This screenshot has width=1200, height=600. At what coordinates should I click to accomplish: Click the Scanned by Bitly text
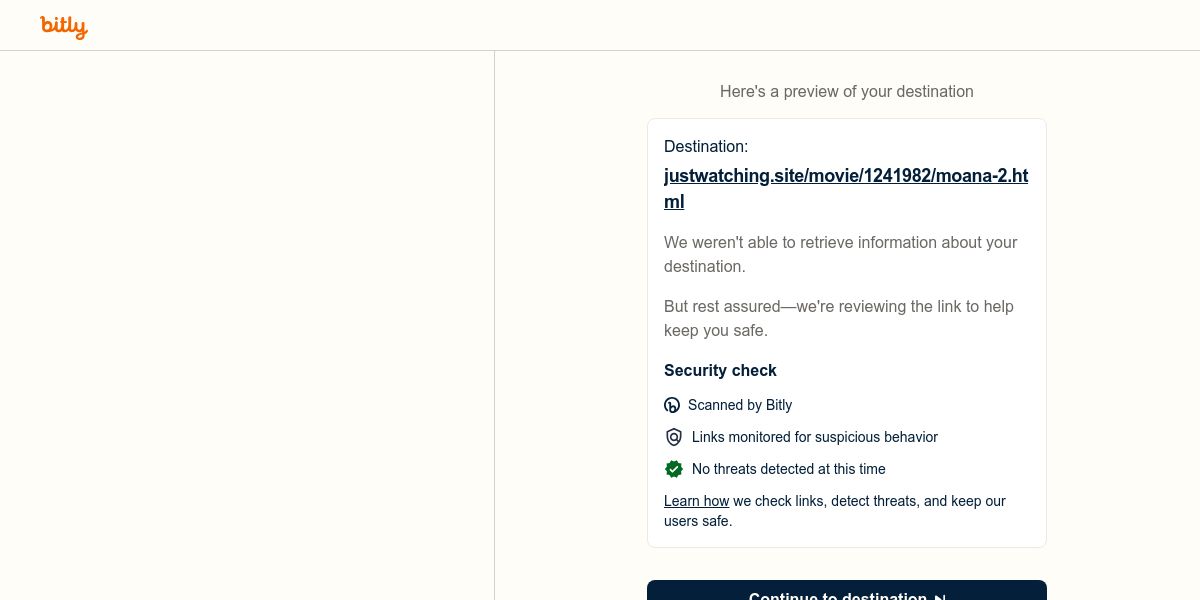[740, 405]
